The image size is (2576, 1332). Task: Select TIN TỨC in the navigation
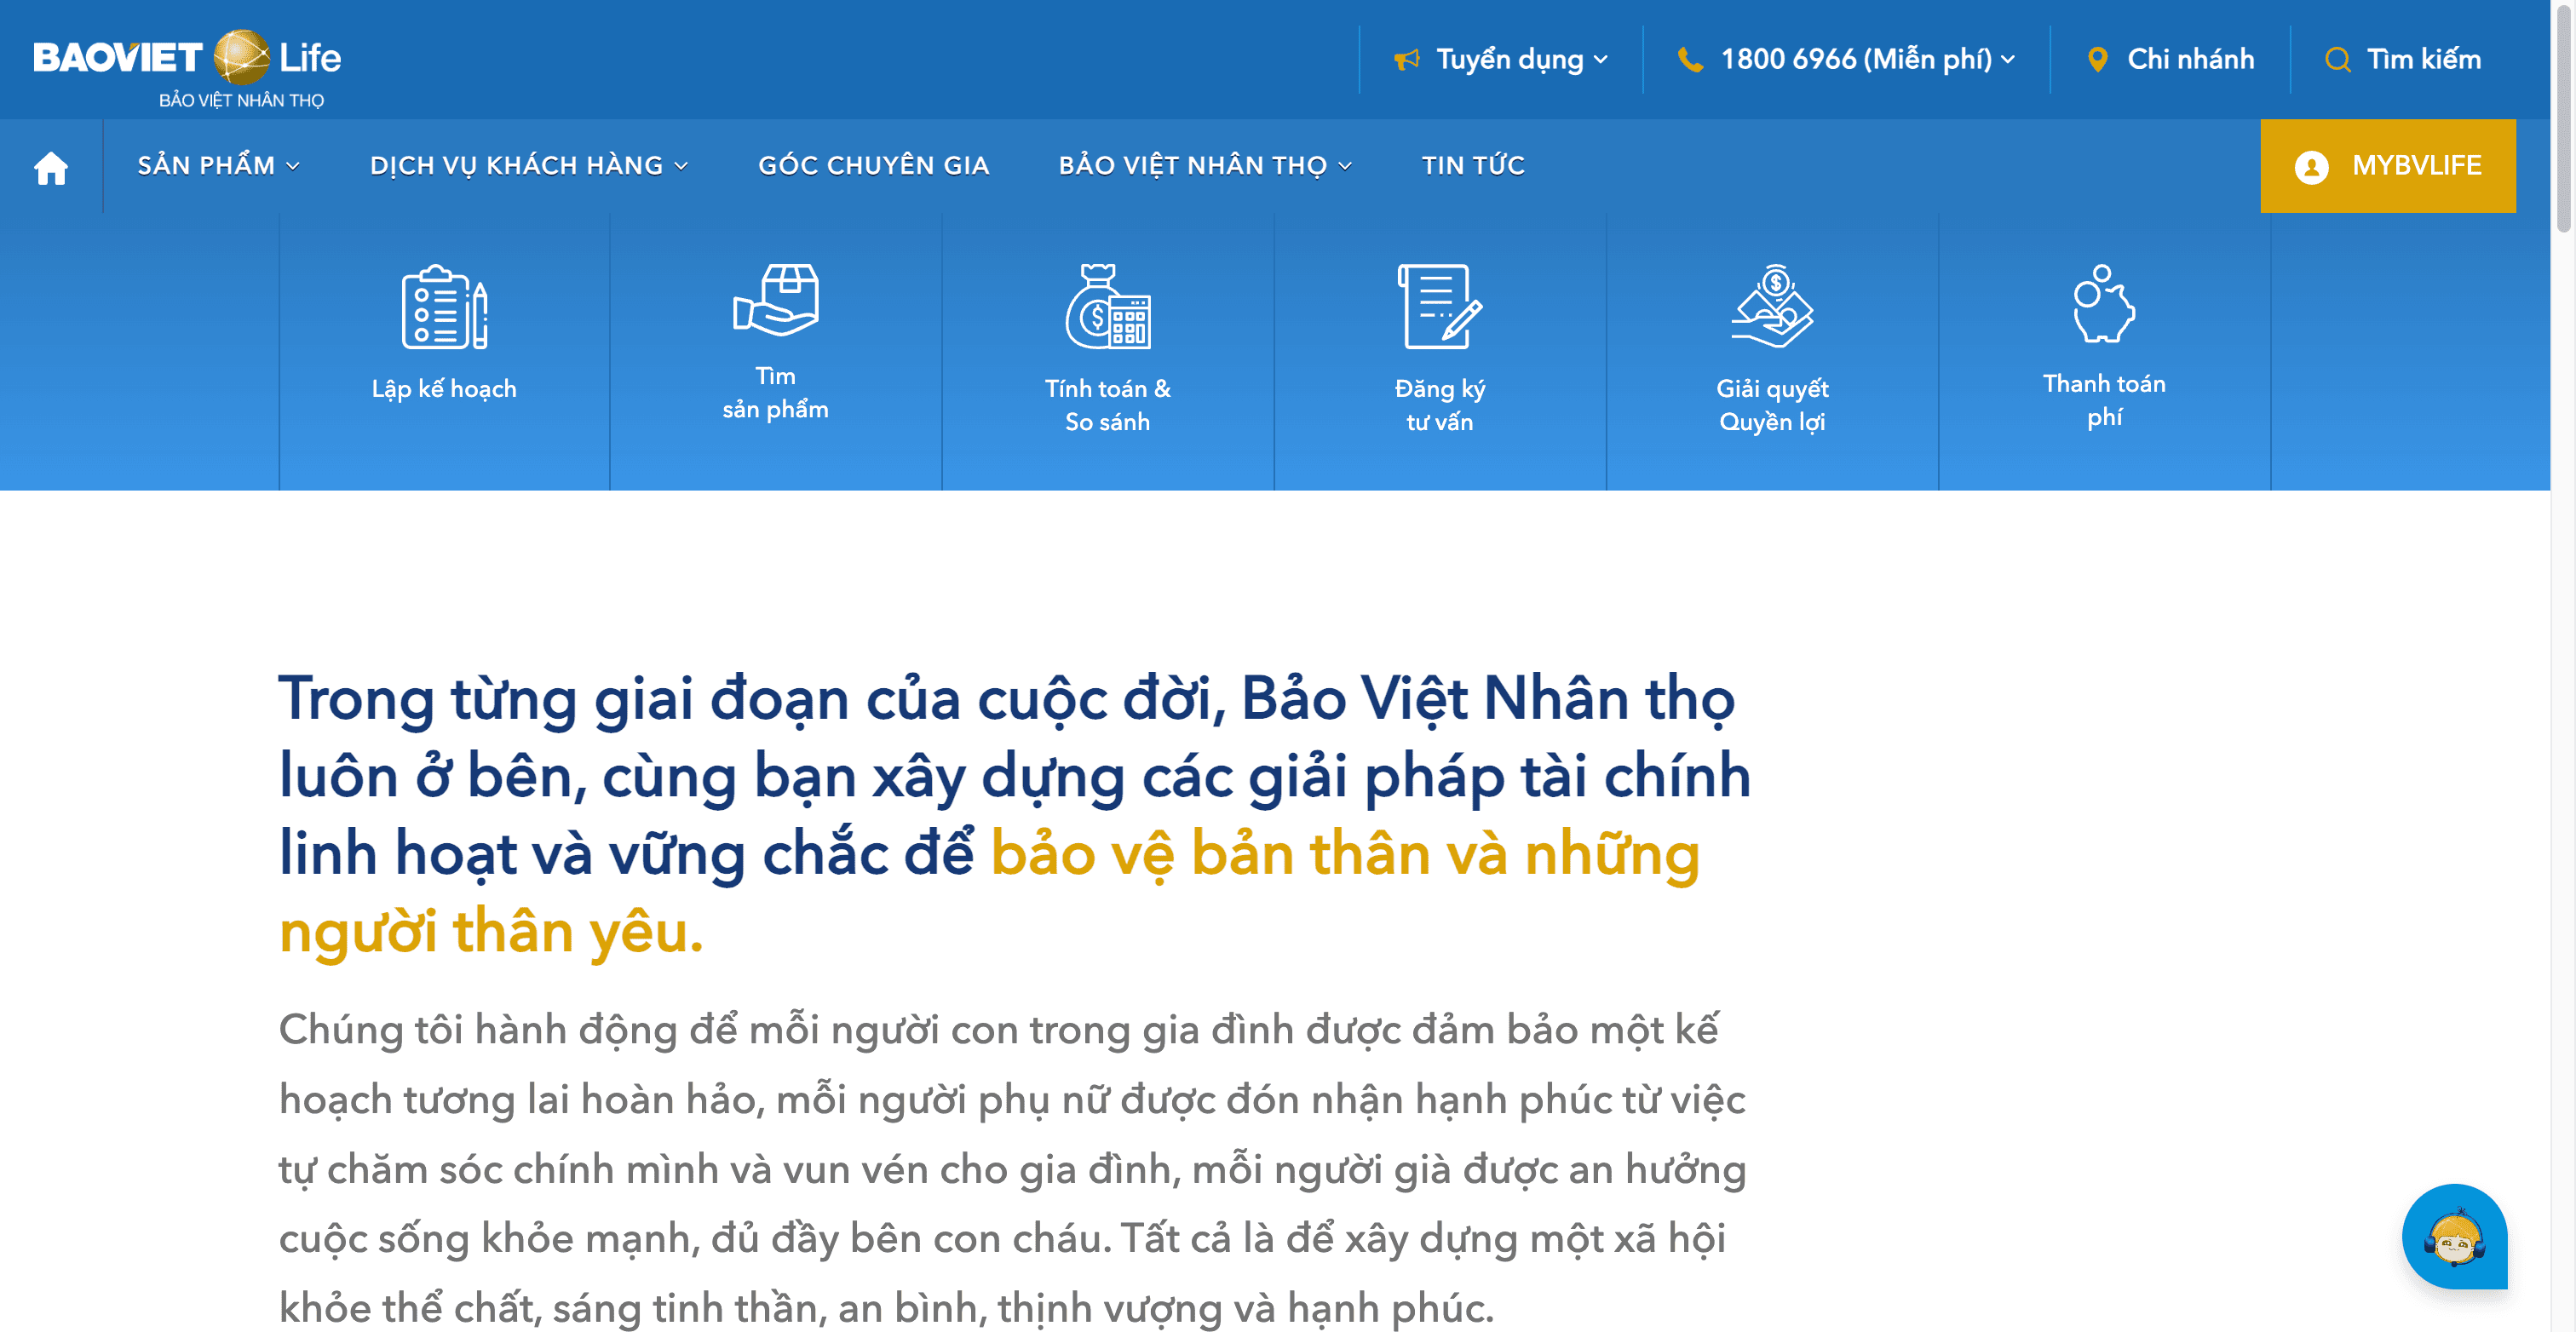click(x=1473, y=165)
